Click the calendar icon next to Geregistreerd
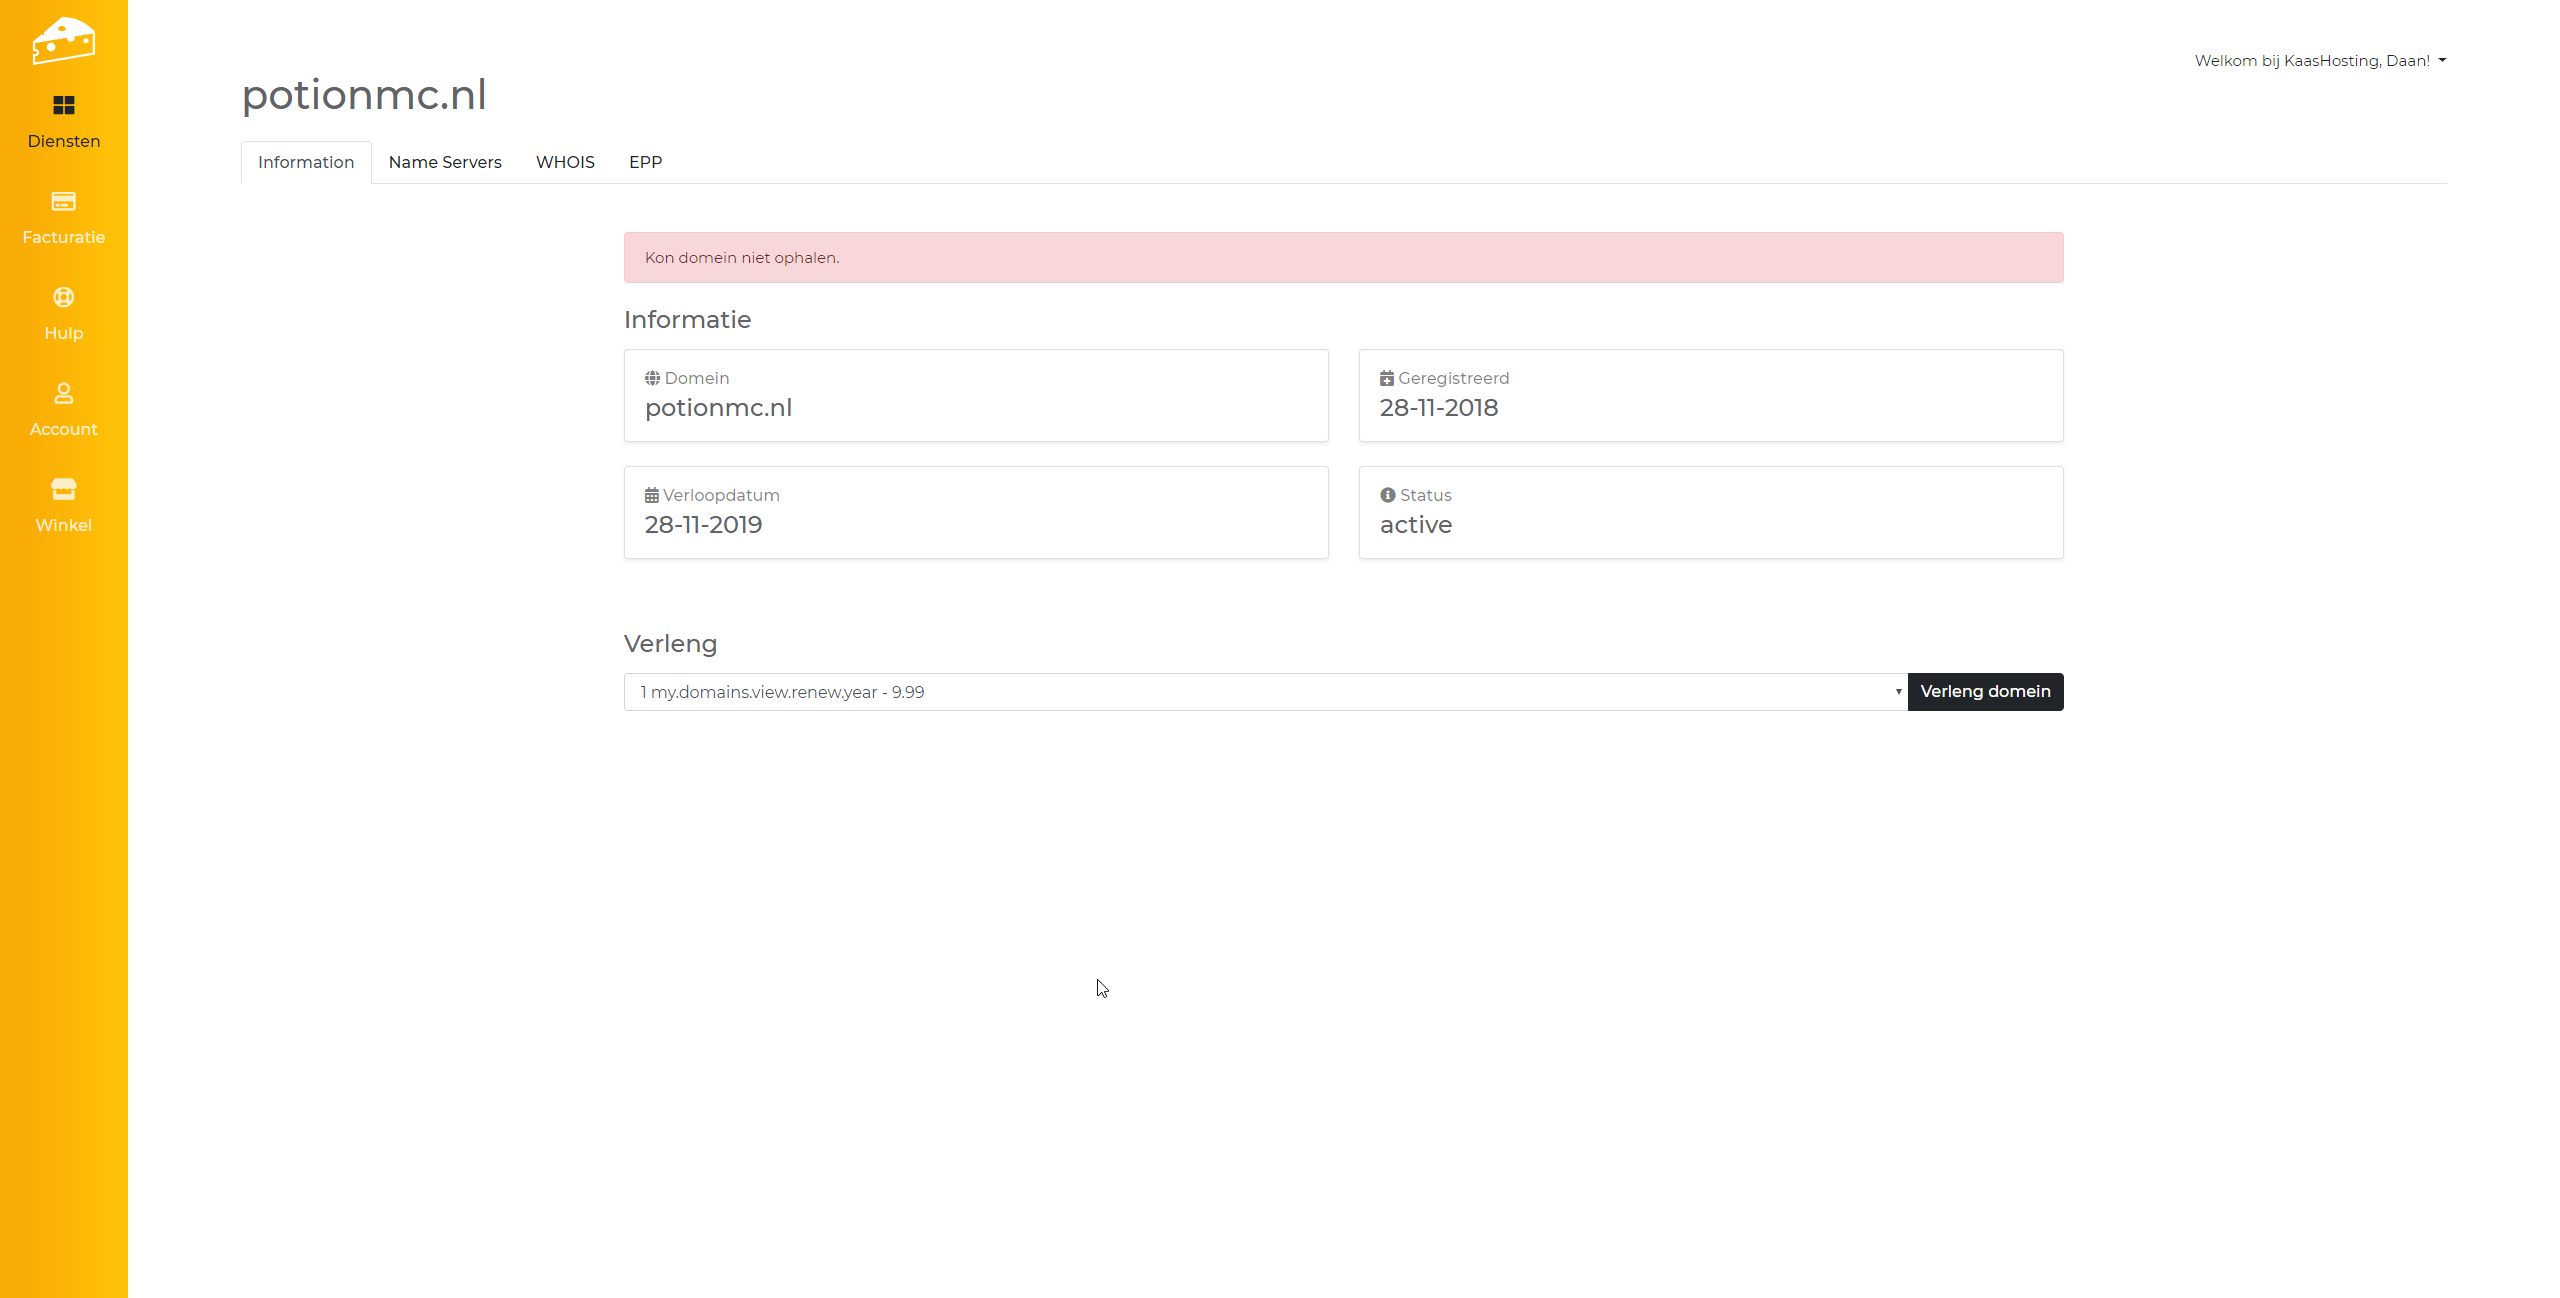 coord(1386,378)
